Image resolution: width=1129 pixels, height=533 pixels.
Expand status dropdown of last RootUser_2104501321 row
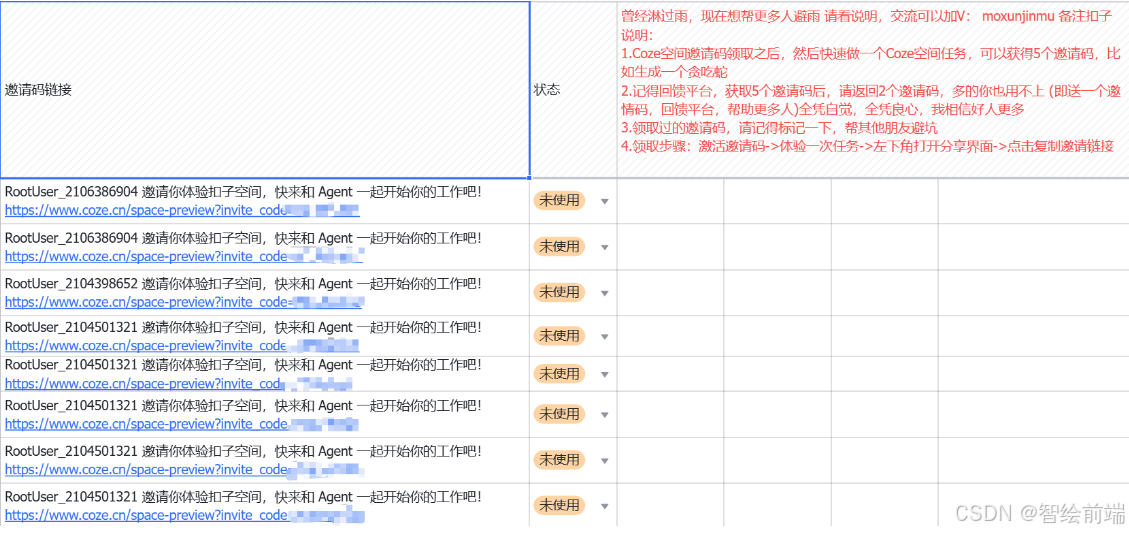tap(605, 506)
